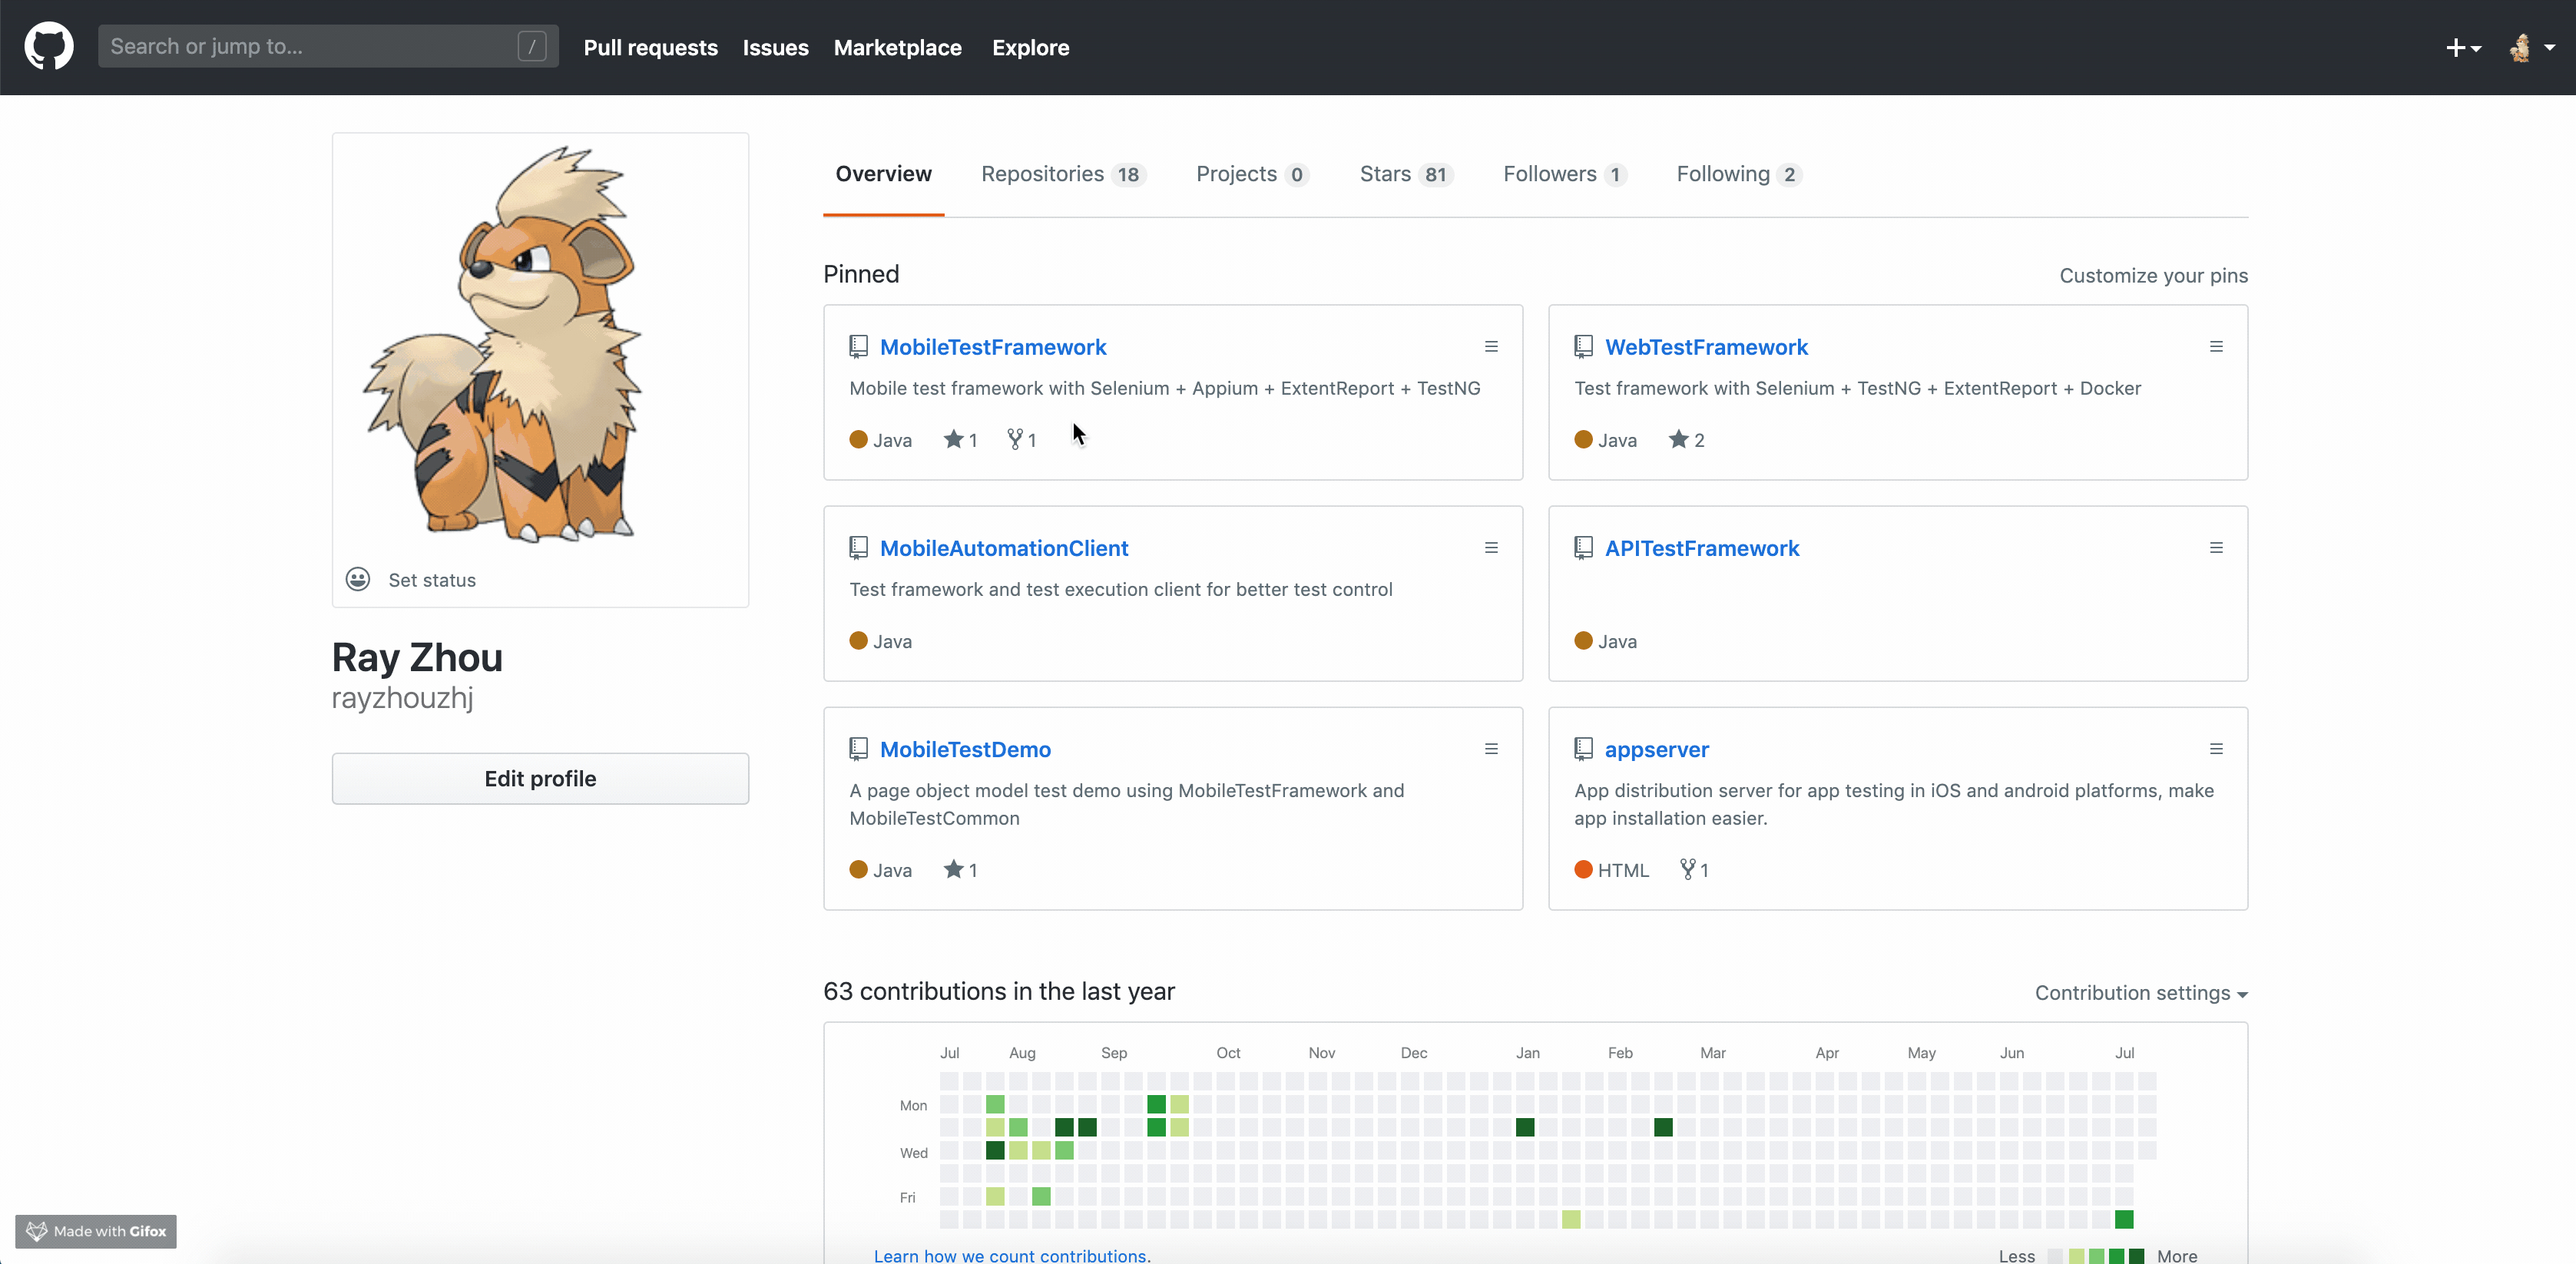Click the username rayzhouzhj text
The width and height of the screenshot is (2576, 1264).
[x=402, y=698]
